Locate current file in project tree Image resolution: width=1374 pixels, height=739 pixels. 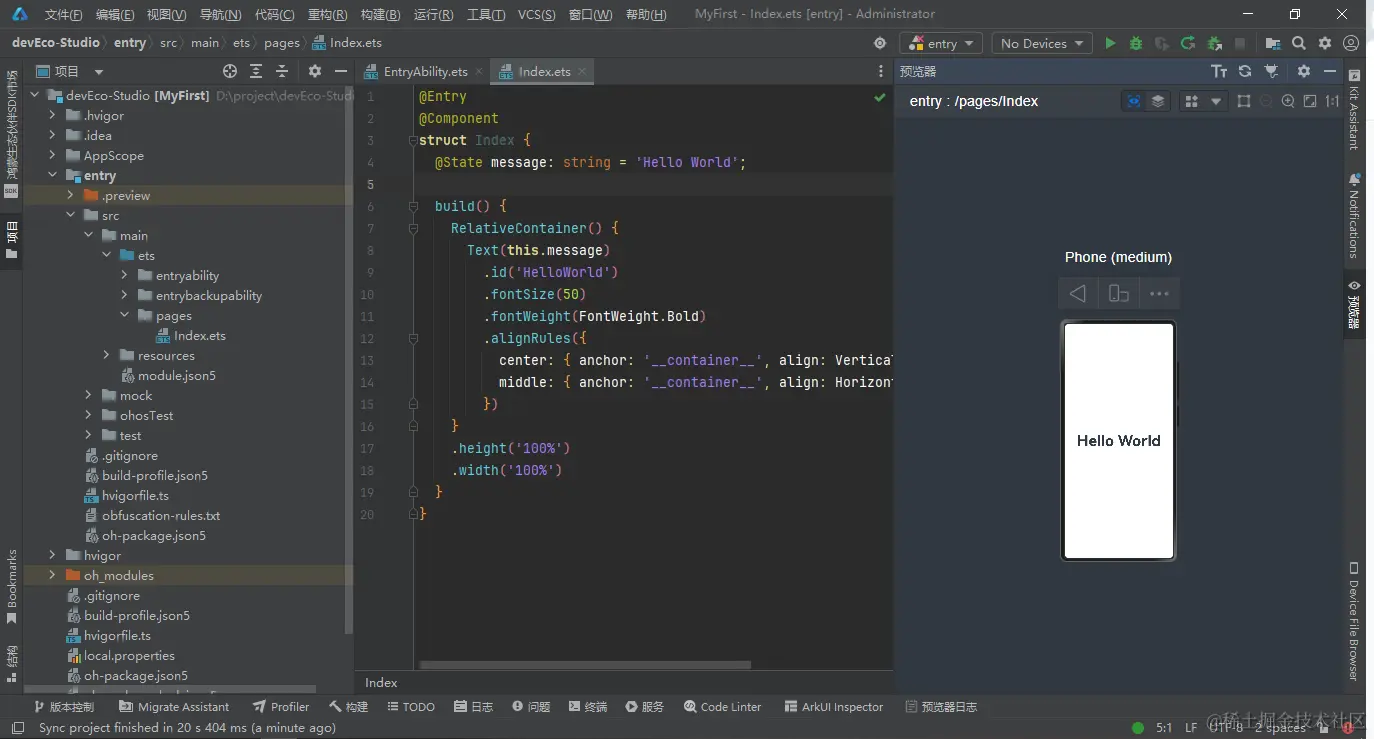(230, 71)
